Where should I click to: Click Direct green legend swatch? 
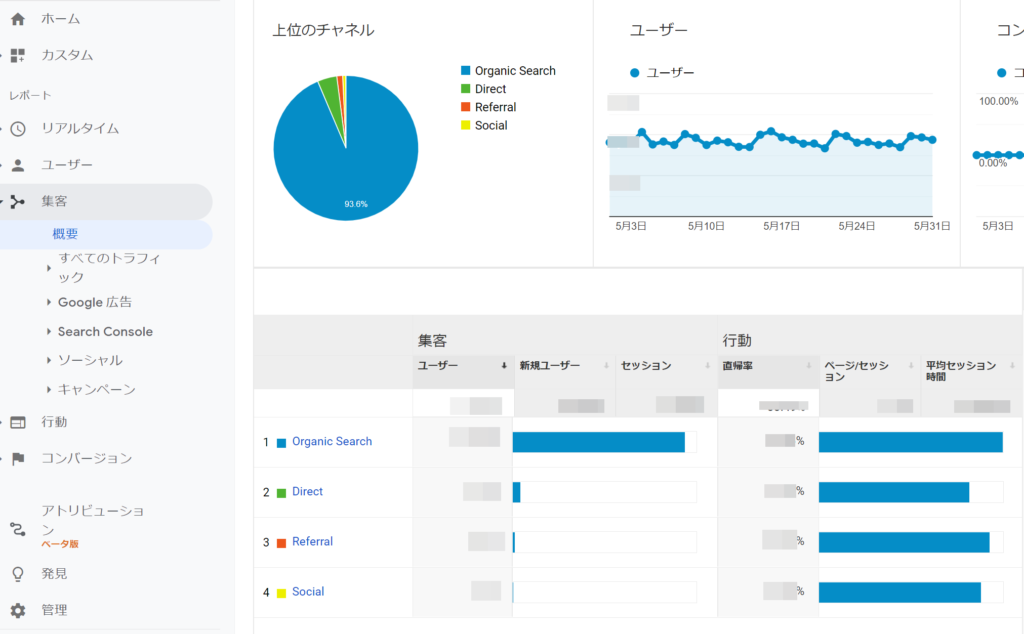pyautogui.click(x=466, y=89)
